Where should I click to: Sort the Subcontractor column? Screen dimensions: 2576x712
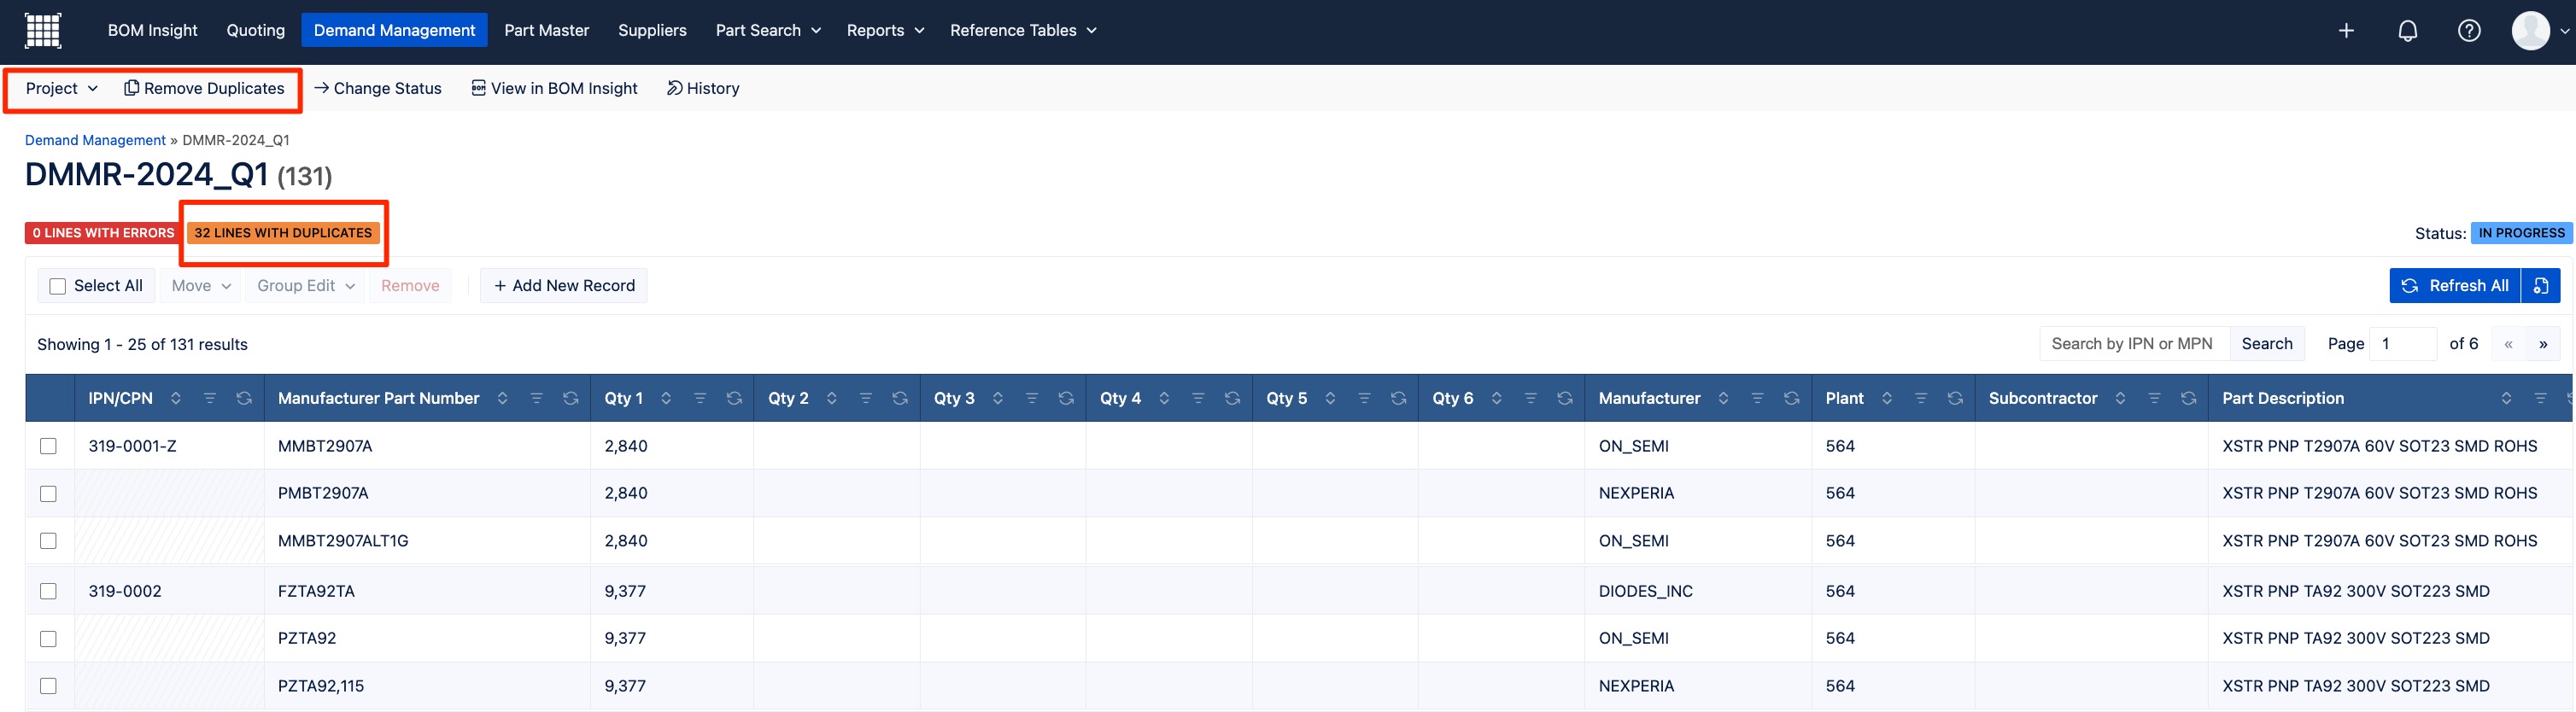click(2120, 398)
